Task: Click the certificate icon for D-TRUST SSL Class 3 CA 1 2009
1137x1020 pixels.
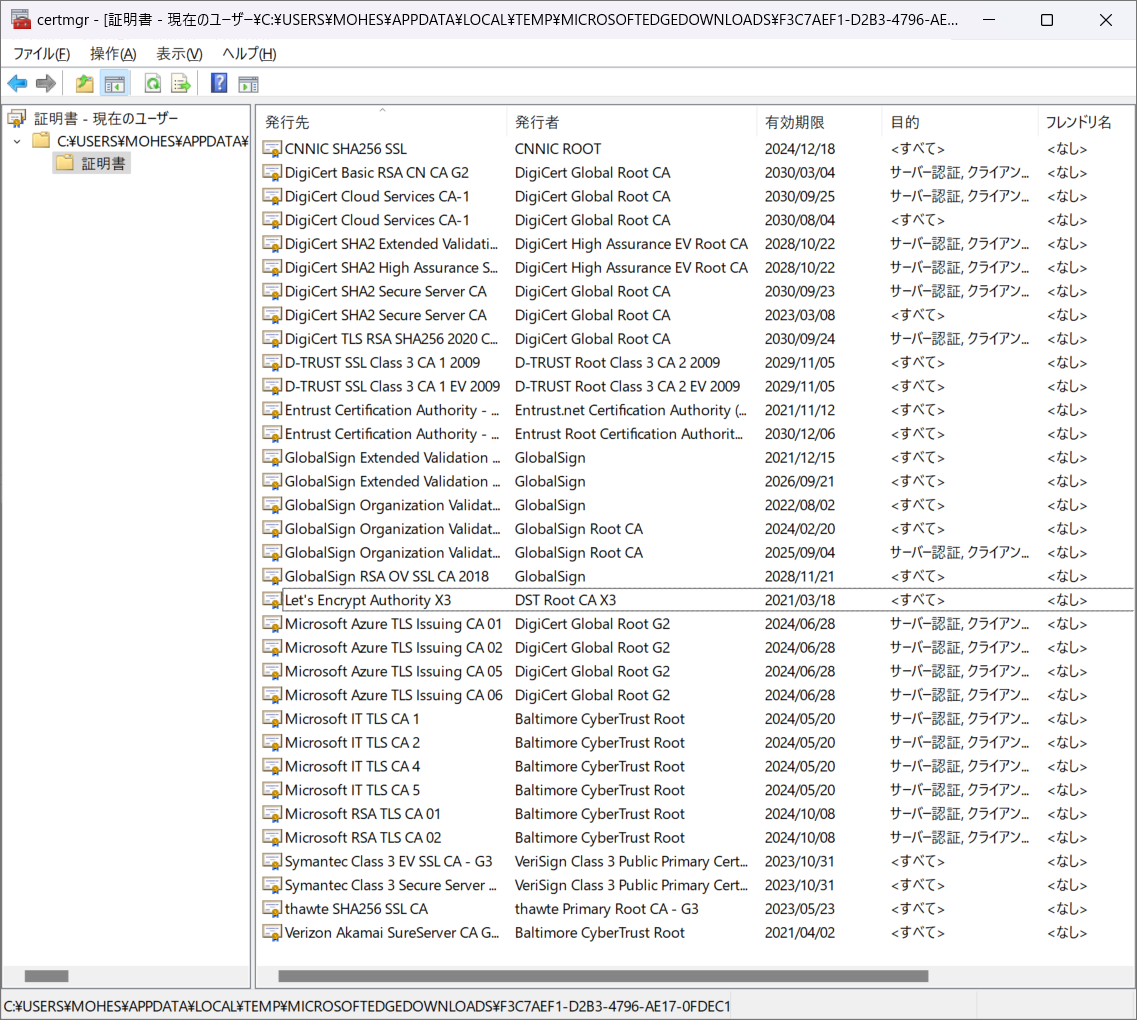Action: [272, 362]
